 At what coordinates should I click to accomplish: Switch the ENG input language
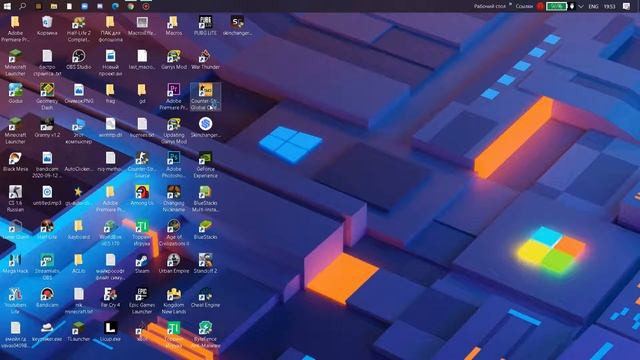[593, 6]
